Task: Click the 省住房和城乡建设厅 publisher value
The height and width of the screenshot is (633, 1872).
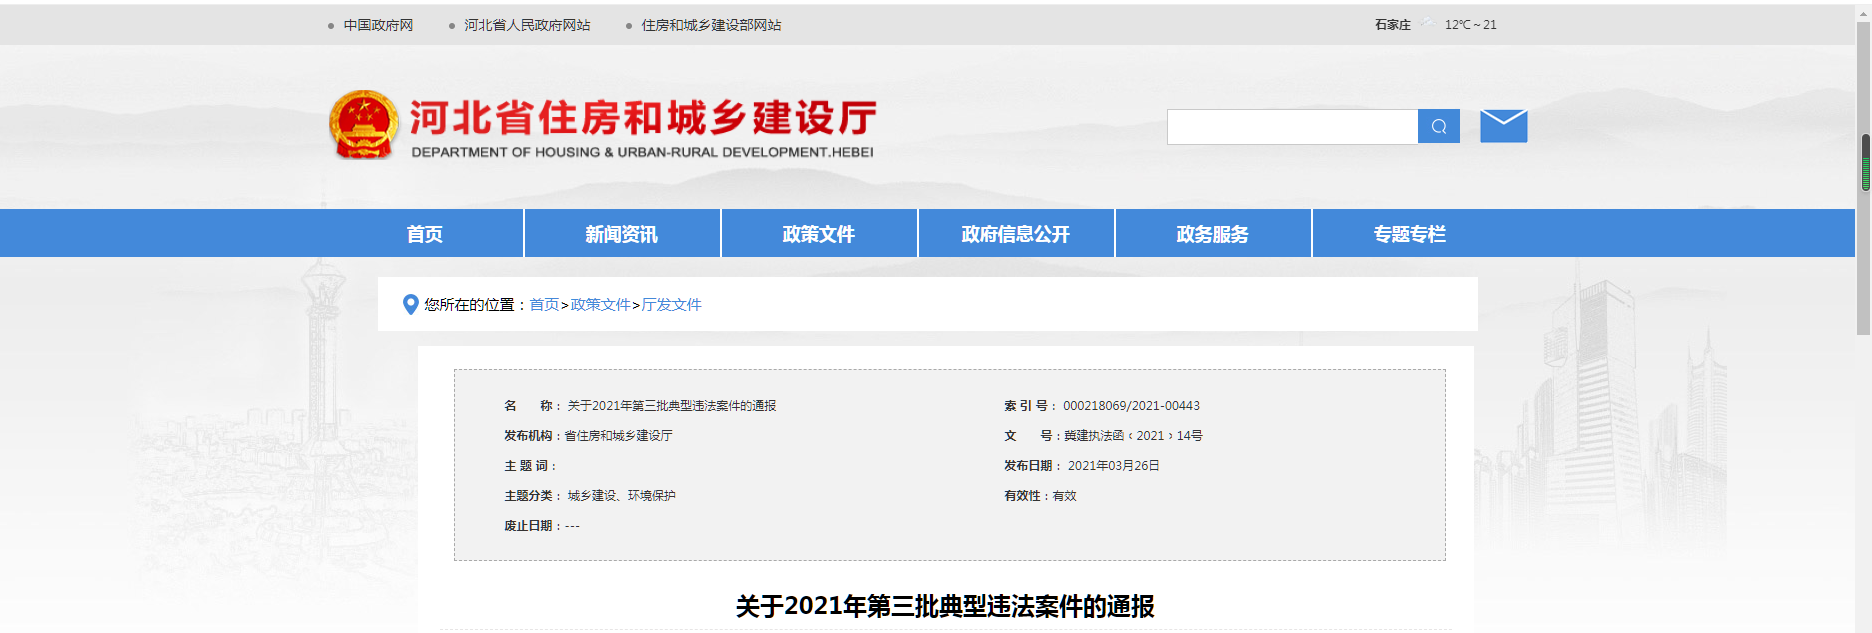Action: [618, 435]
